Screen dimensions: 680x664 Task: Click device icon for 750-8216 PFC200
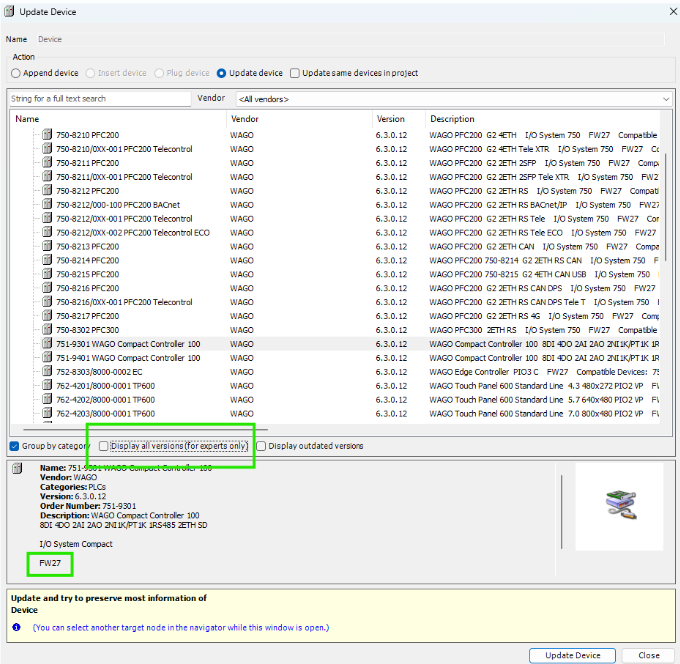47,288
